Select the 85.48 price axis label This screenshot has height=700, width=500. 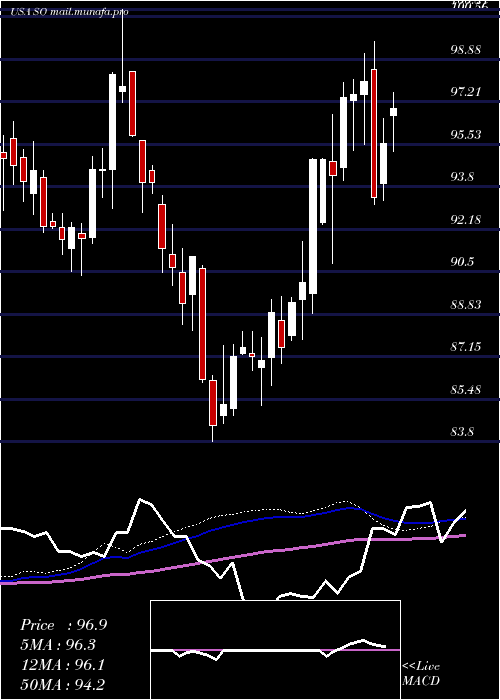465,389
